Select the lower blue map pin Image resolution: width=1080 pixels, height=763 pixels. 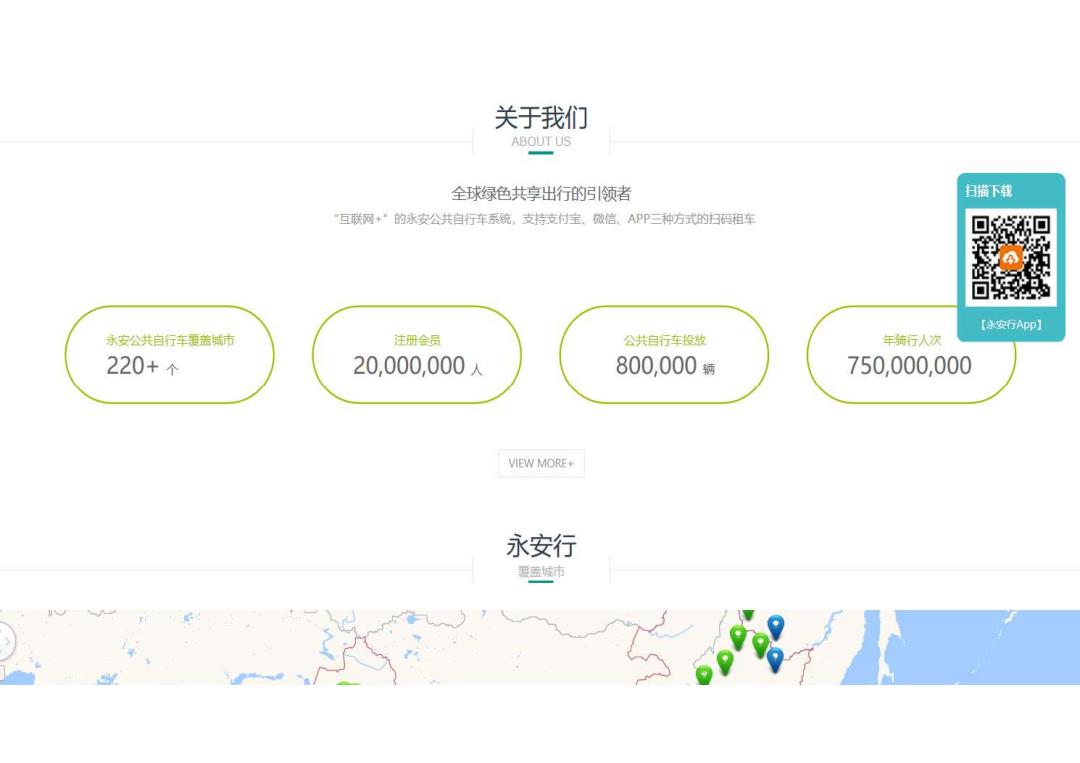coord(775,660)
